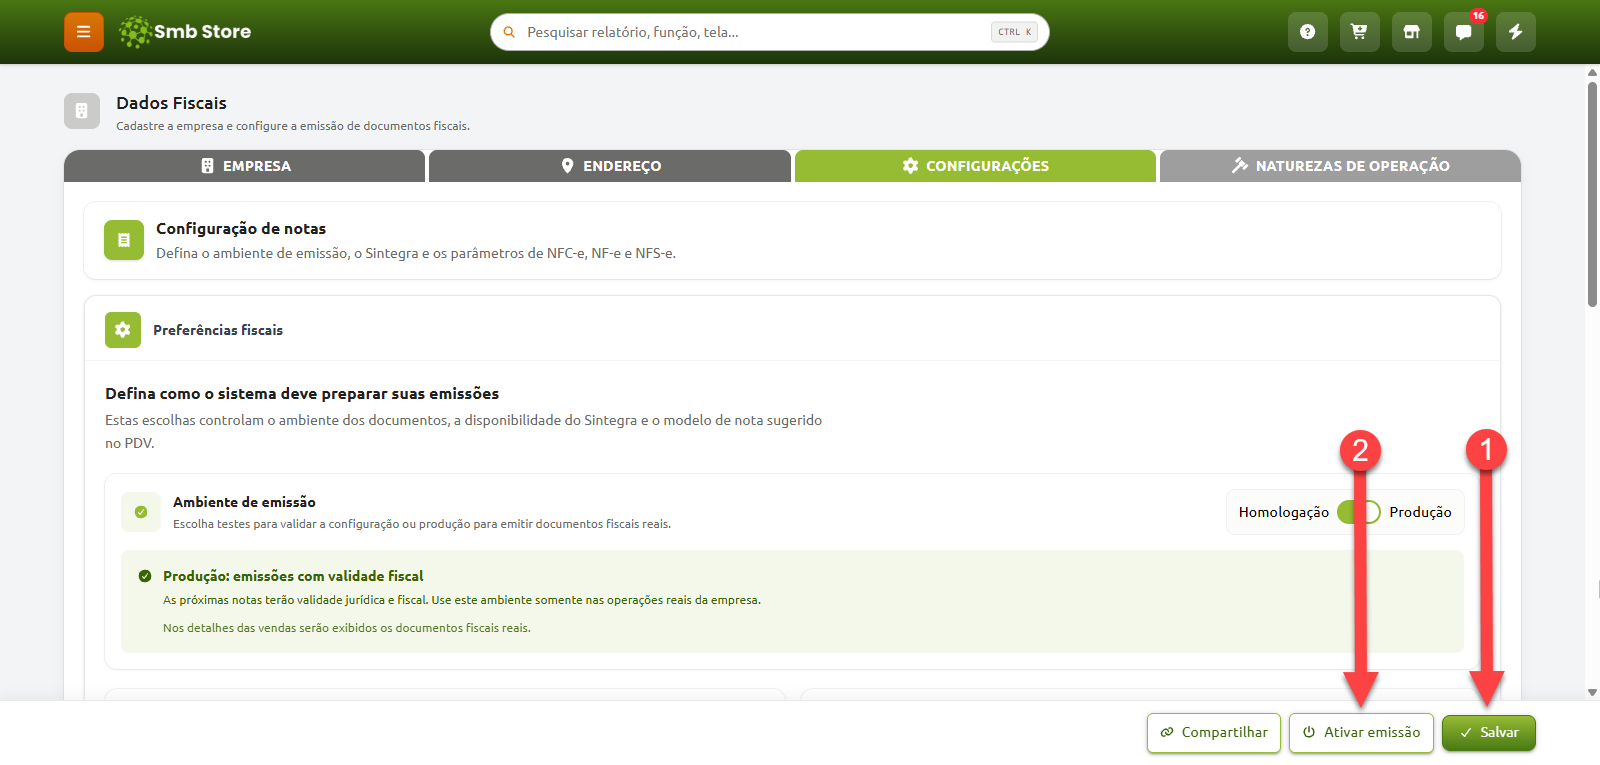Click the Salvar button

coord(1489,733)
